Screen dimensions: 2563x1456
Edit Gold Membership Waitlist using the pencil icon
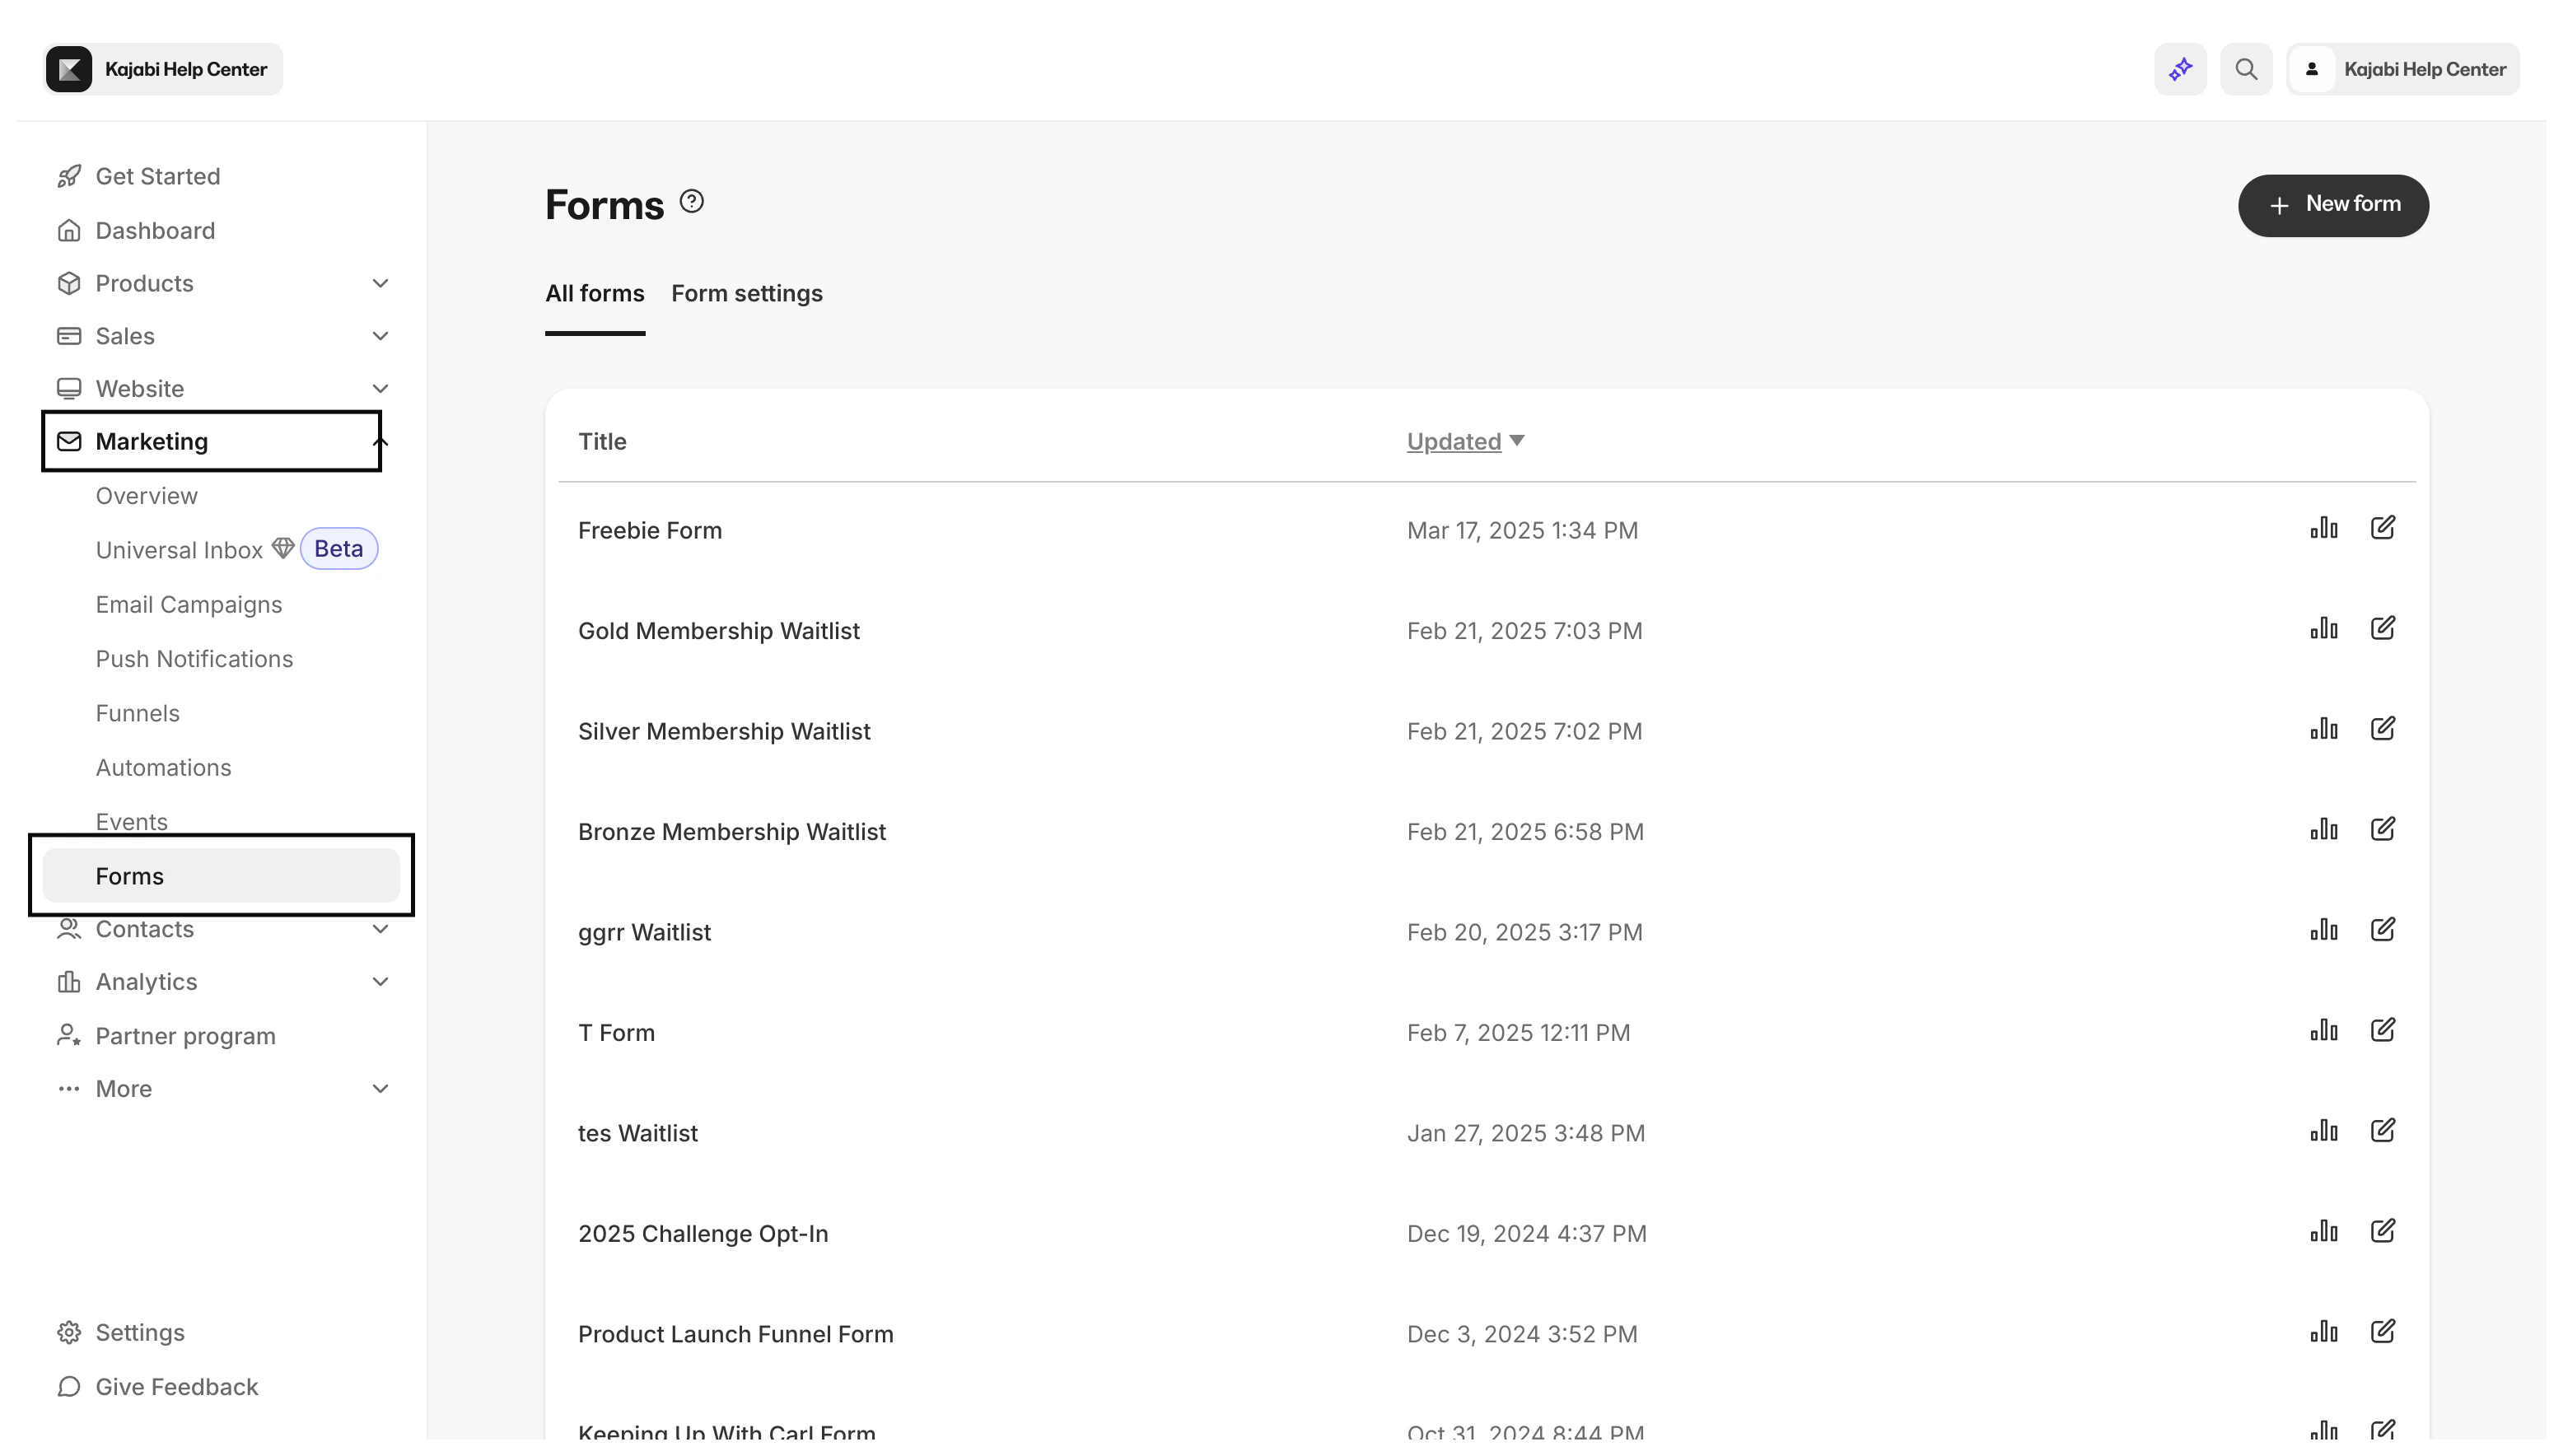pos(2385,628)
